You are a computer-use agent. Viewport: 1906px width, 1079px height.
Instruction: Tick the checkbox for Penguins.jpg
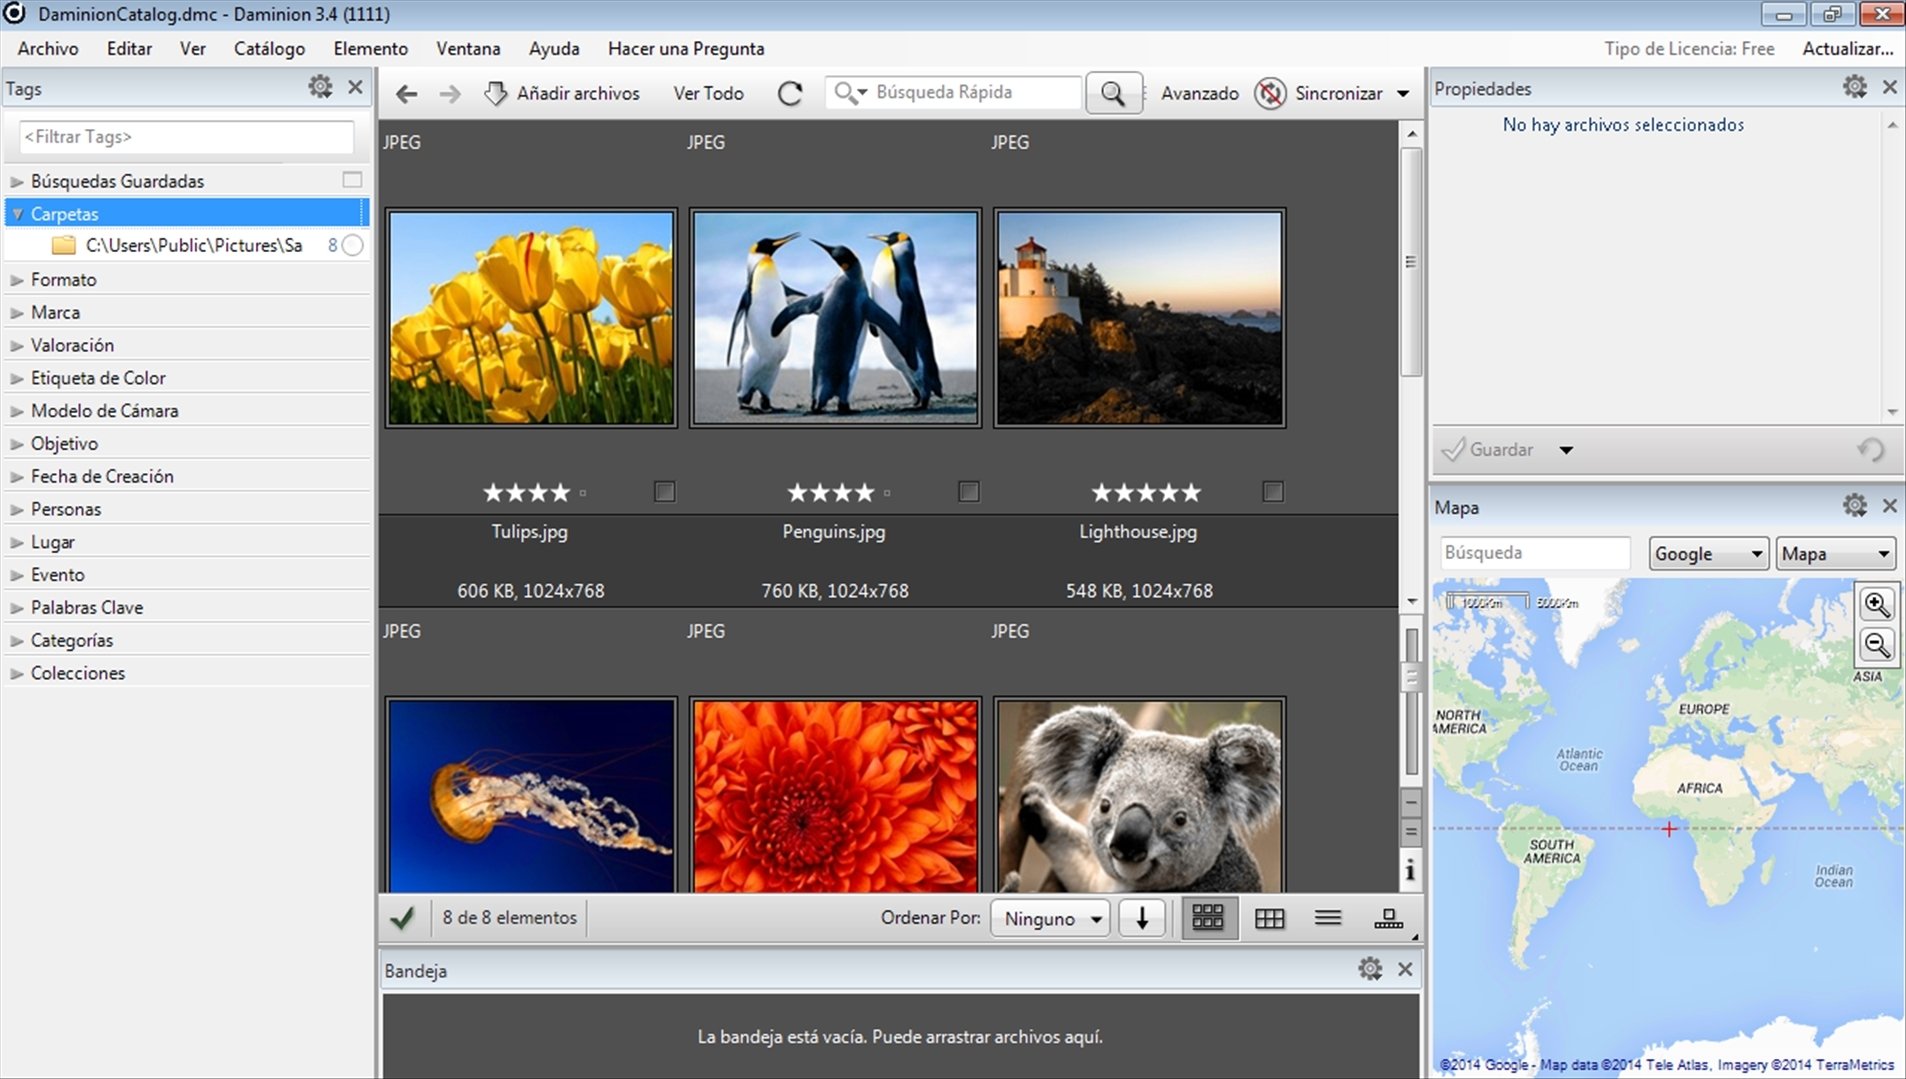pos(968,492)
